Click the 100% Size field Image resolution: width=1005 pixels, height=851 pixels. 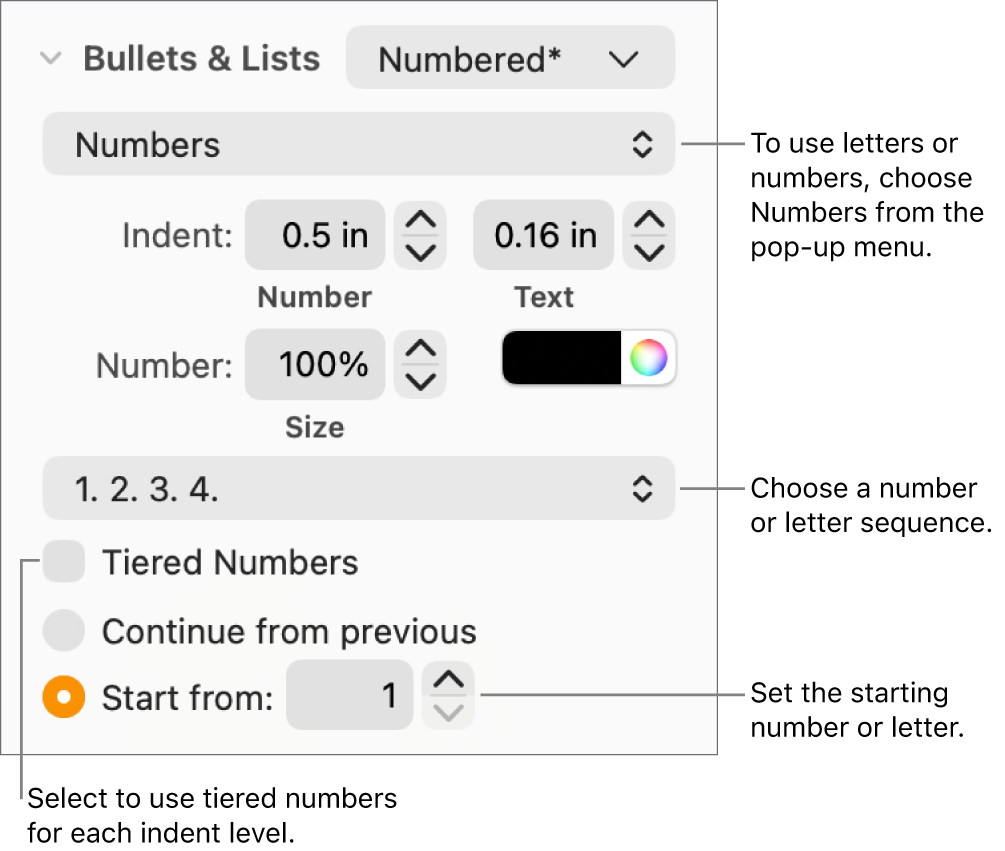pyautogui.click(x=314, y=364)
